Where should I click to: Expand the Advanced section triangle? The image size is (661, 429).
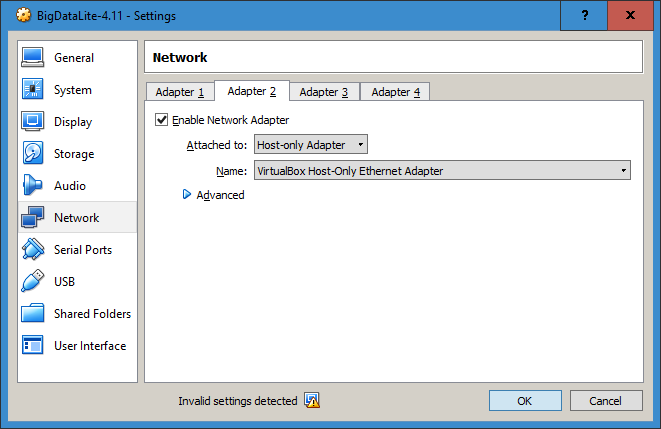point(186,194)
